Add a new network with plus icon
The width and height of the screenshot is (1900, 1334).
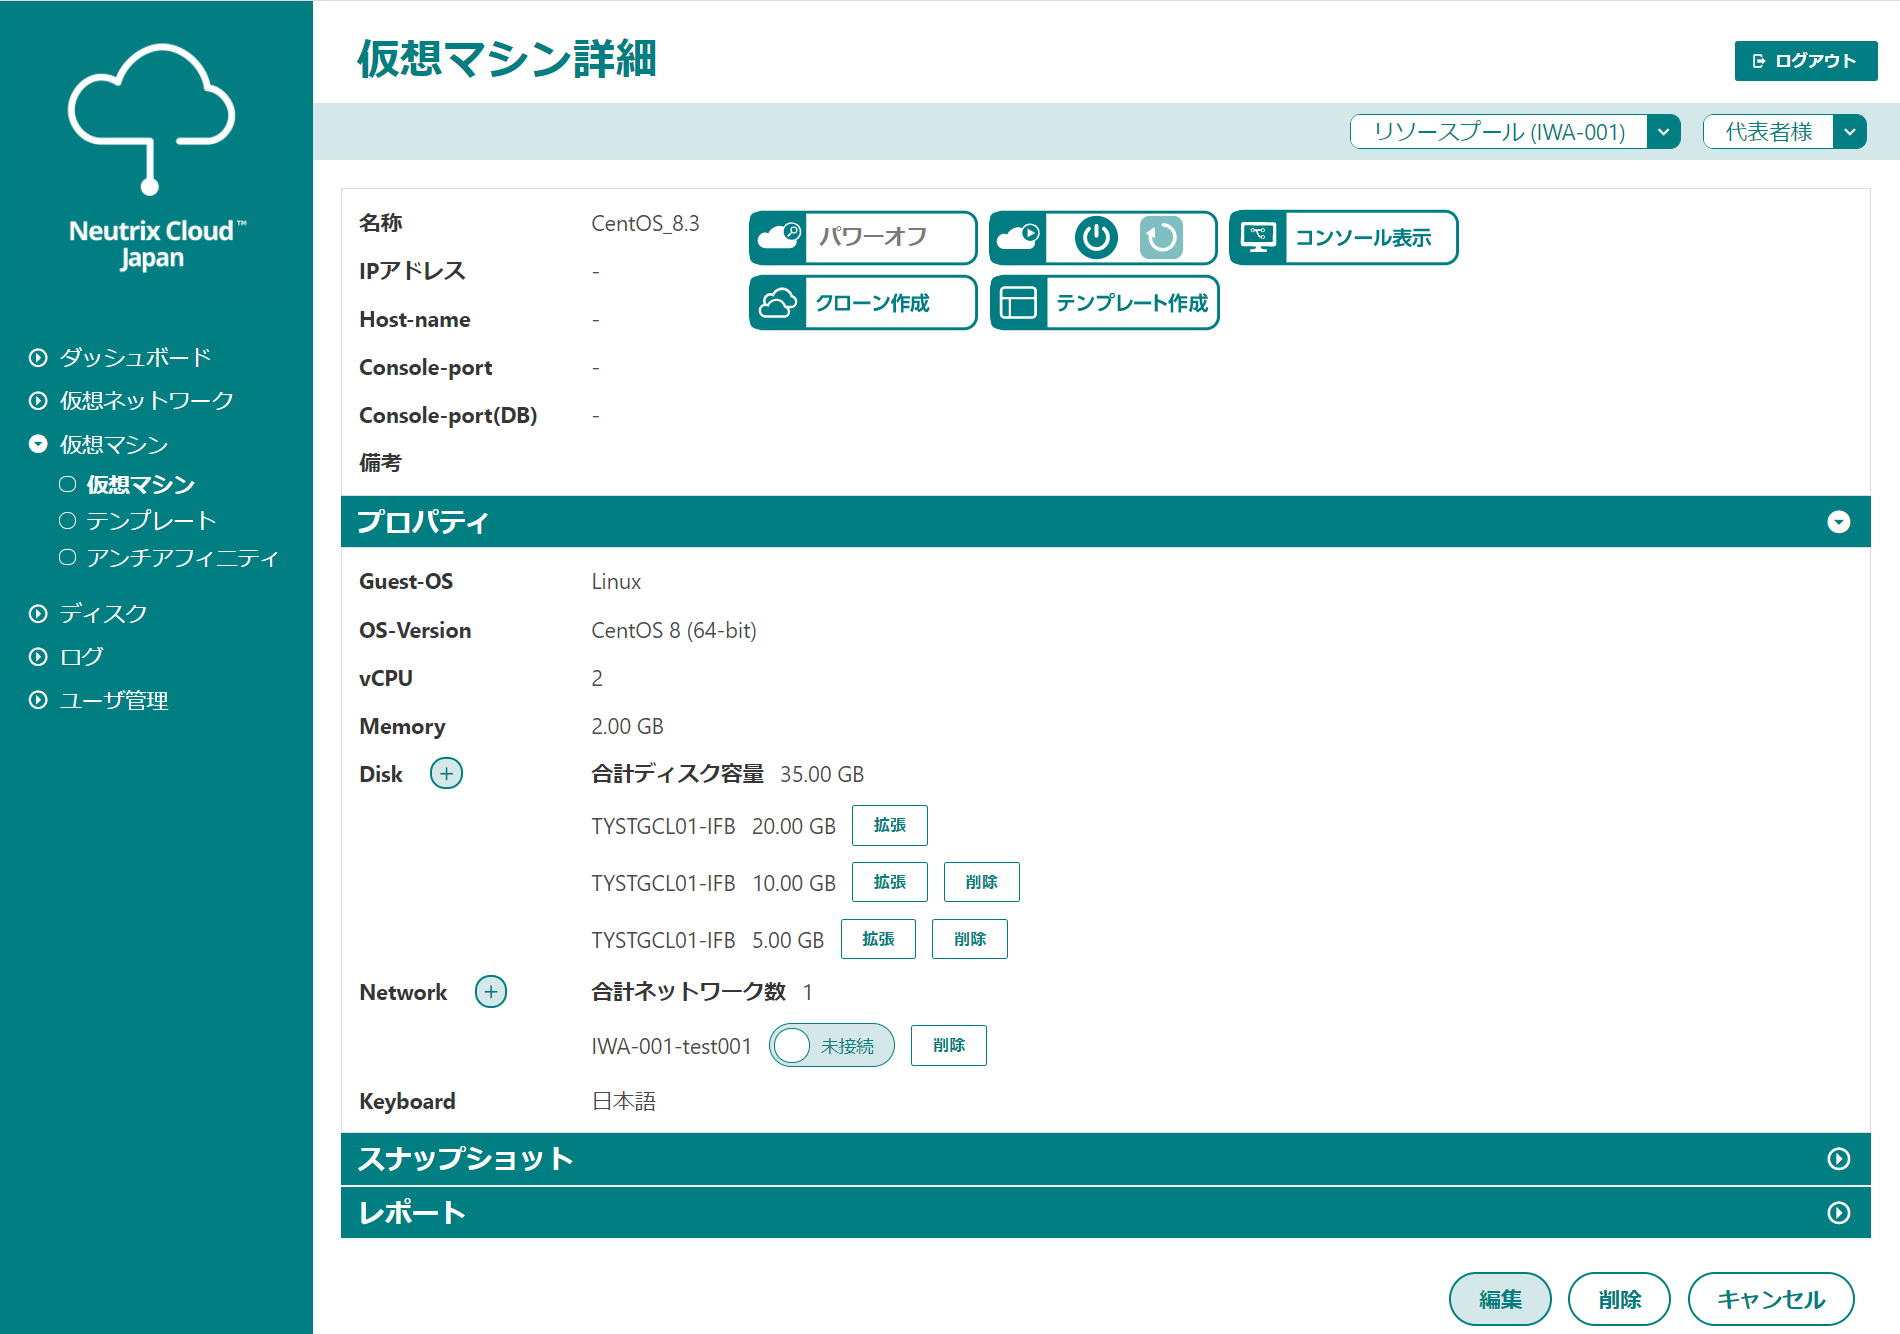490,991
